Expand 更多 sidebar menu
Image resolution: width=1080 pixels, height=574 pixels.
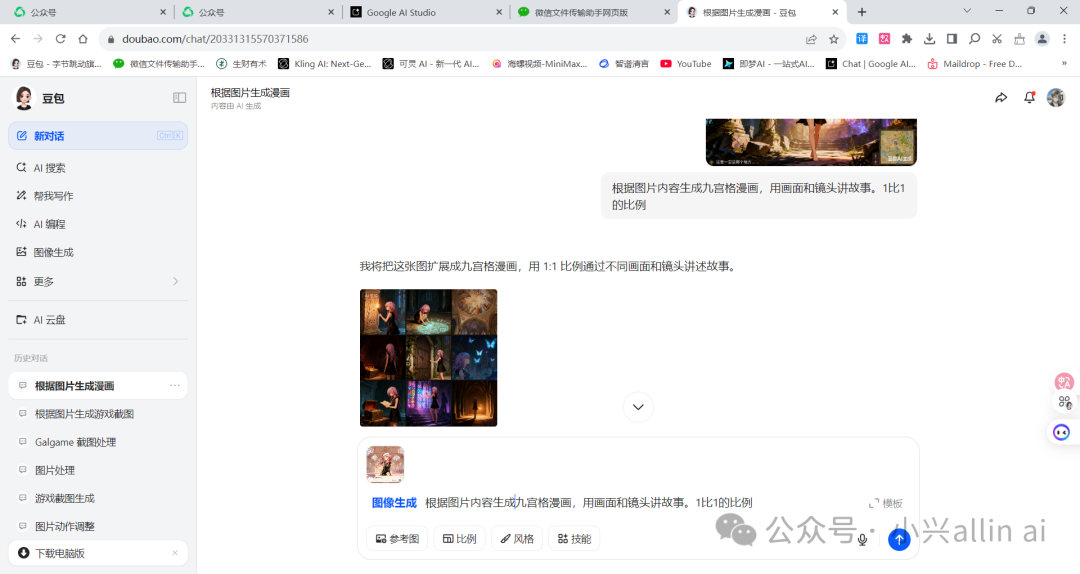click(x=98, y=281)
